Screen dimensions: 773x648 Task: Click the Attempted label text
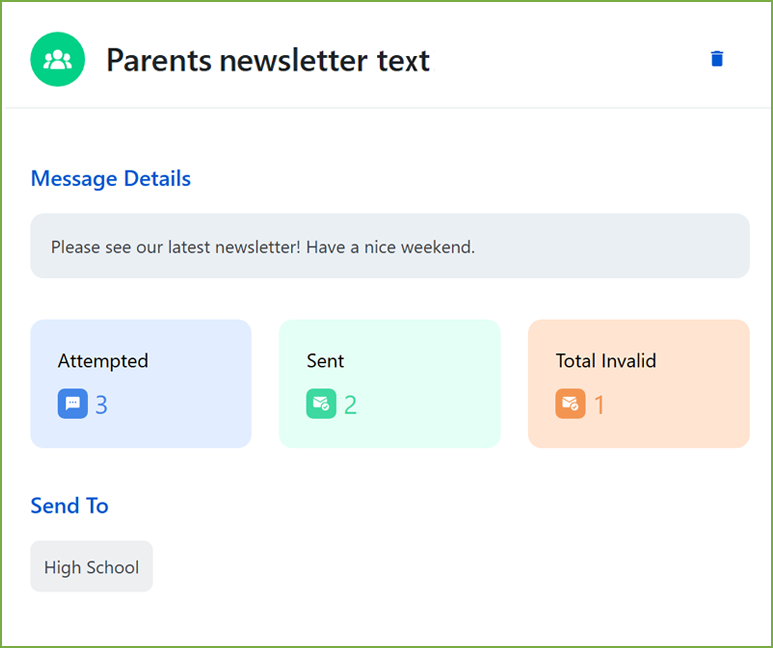point(103,361)
